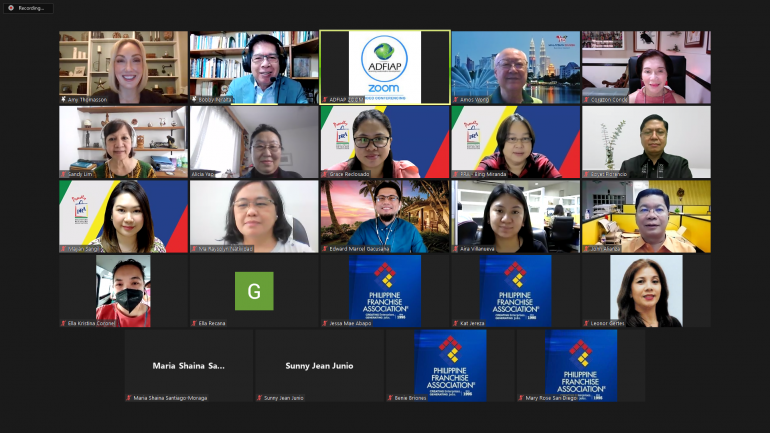Click the 'Mary Rose San Diego' name label
770x433 pixels.
pyautogui.click(x=551, y=398)
